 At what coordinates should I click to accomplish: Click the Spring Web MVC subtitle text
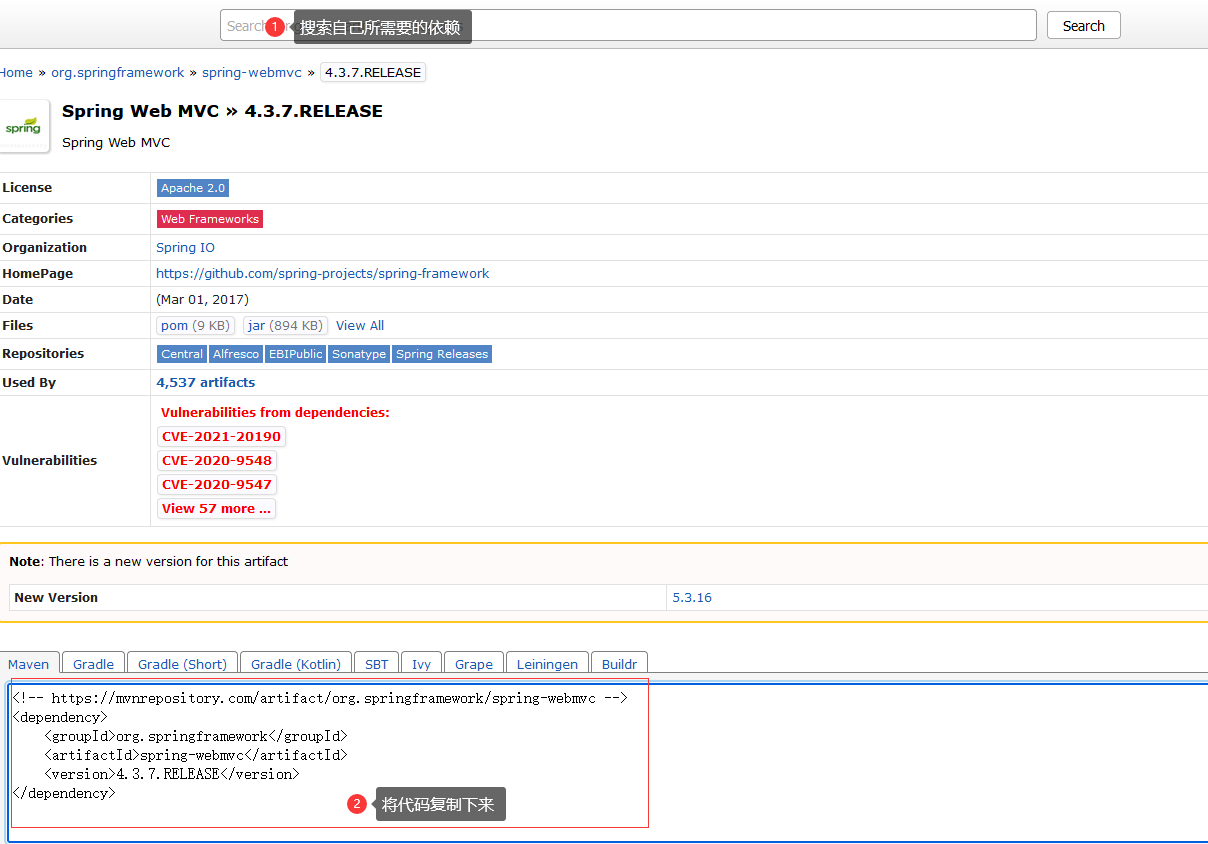pos(116,143)
